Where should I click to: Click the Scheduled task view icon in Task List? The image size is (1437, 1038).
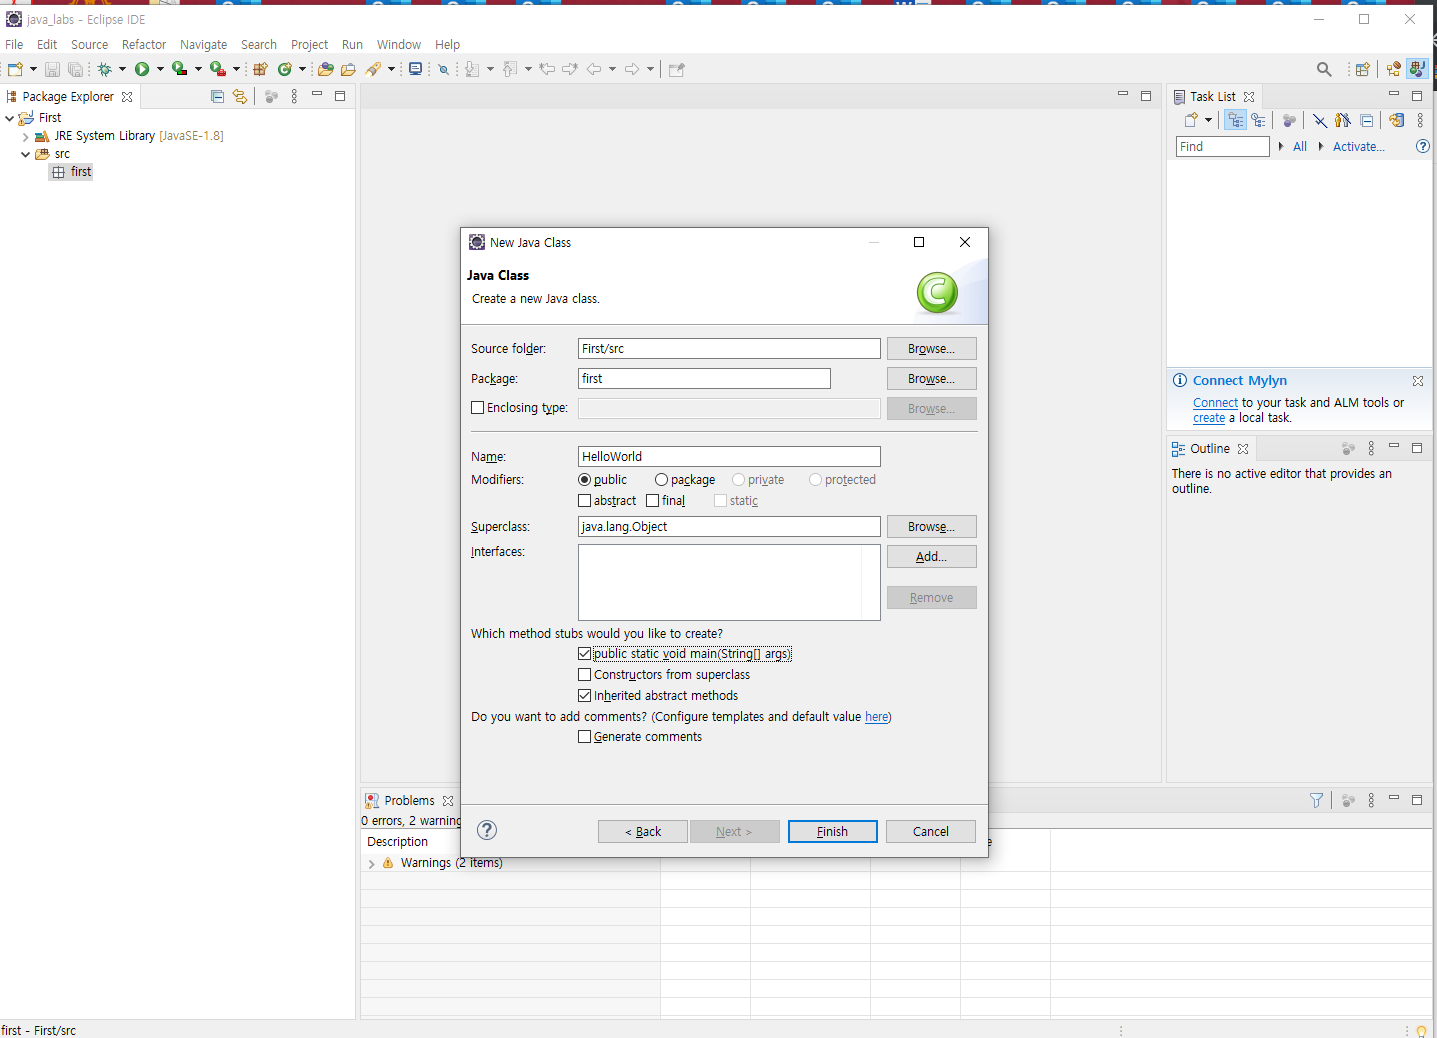(x=1259, y=120)
